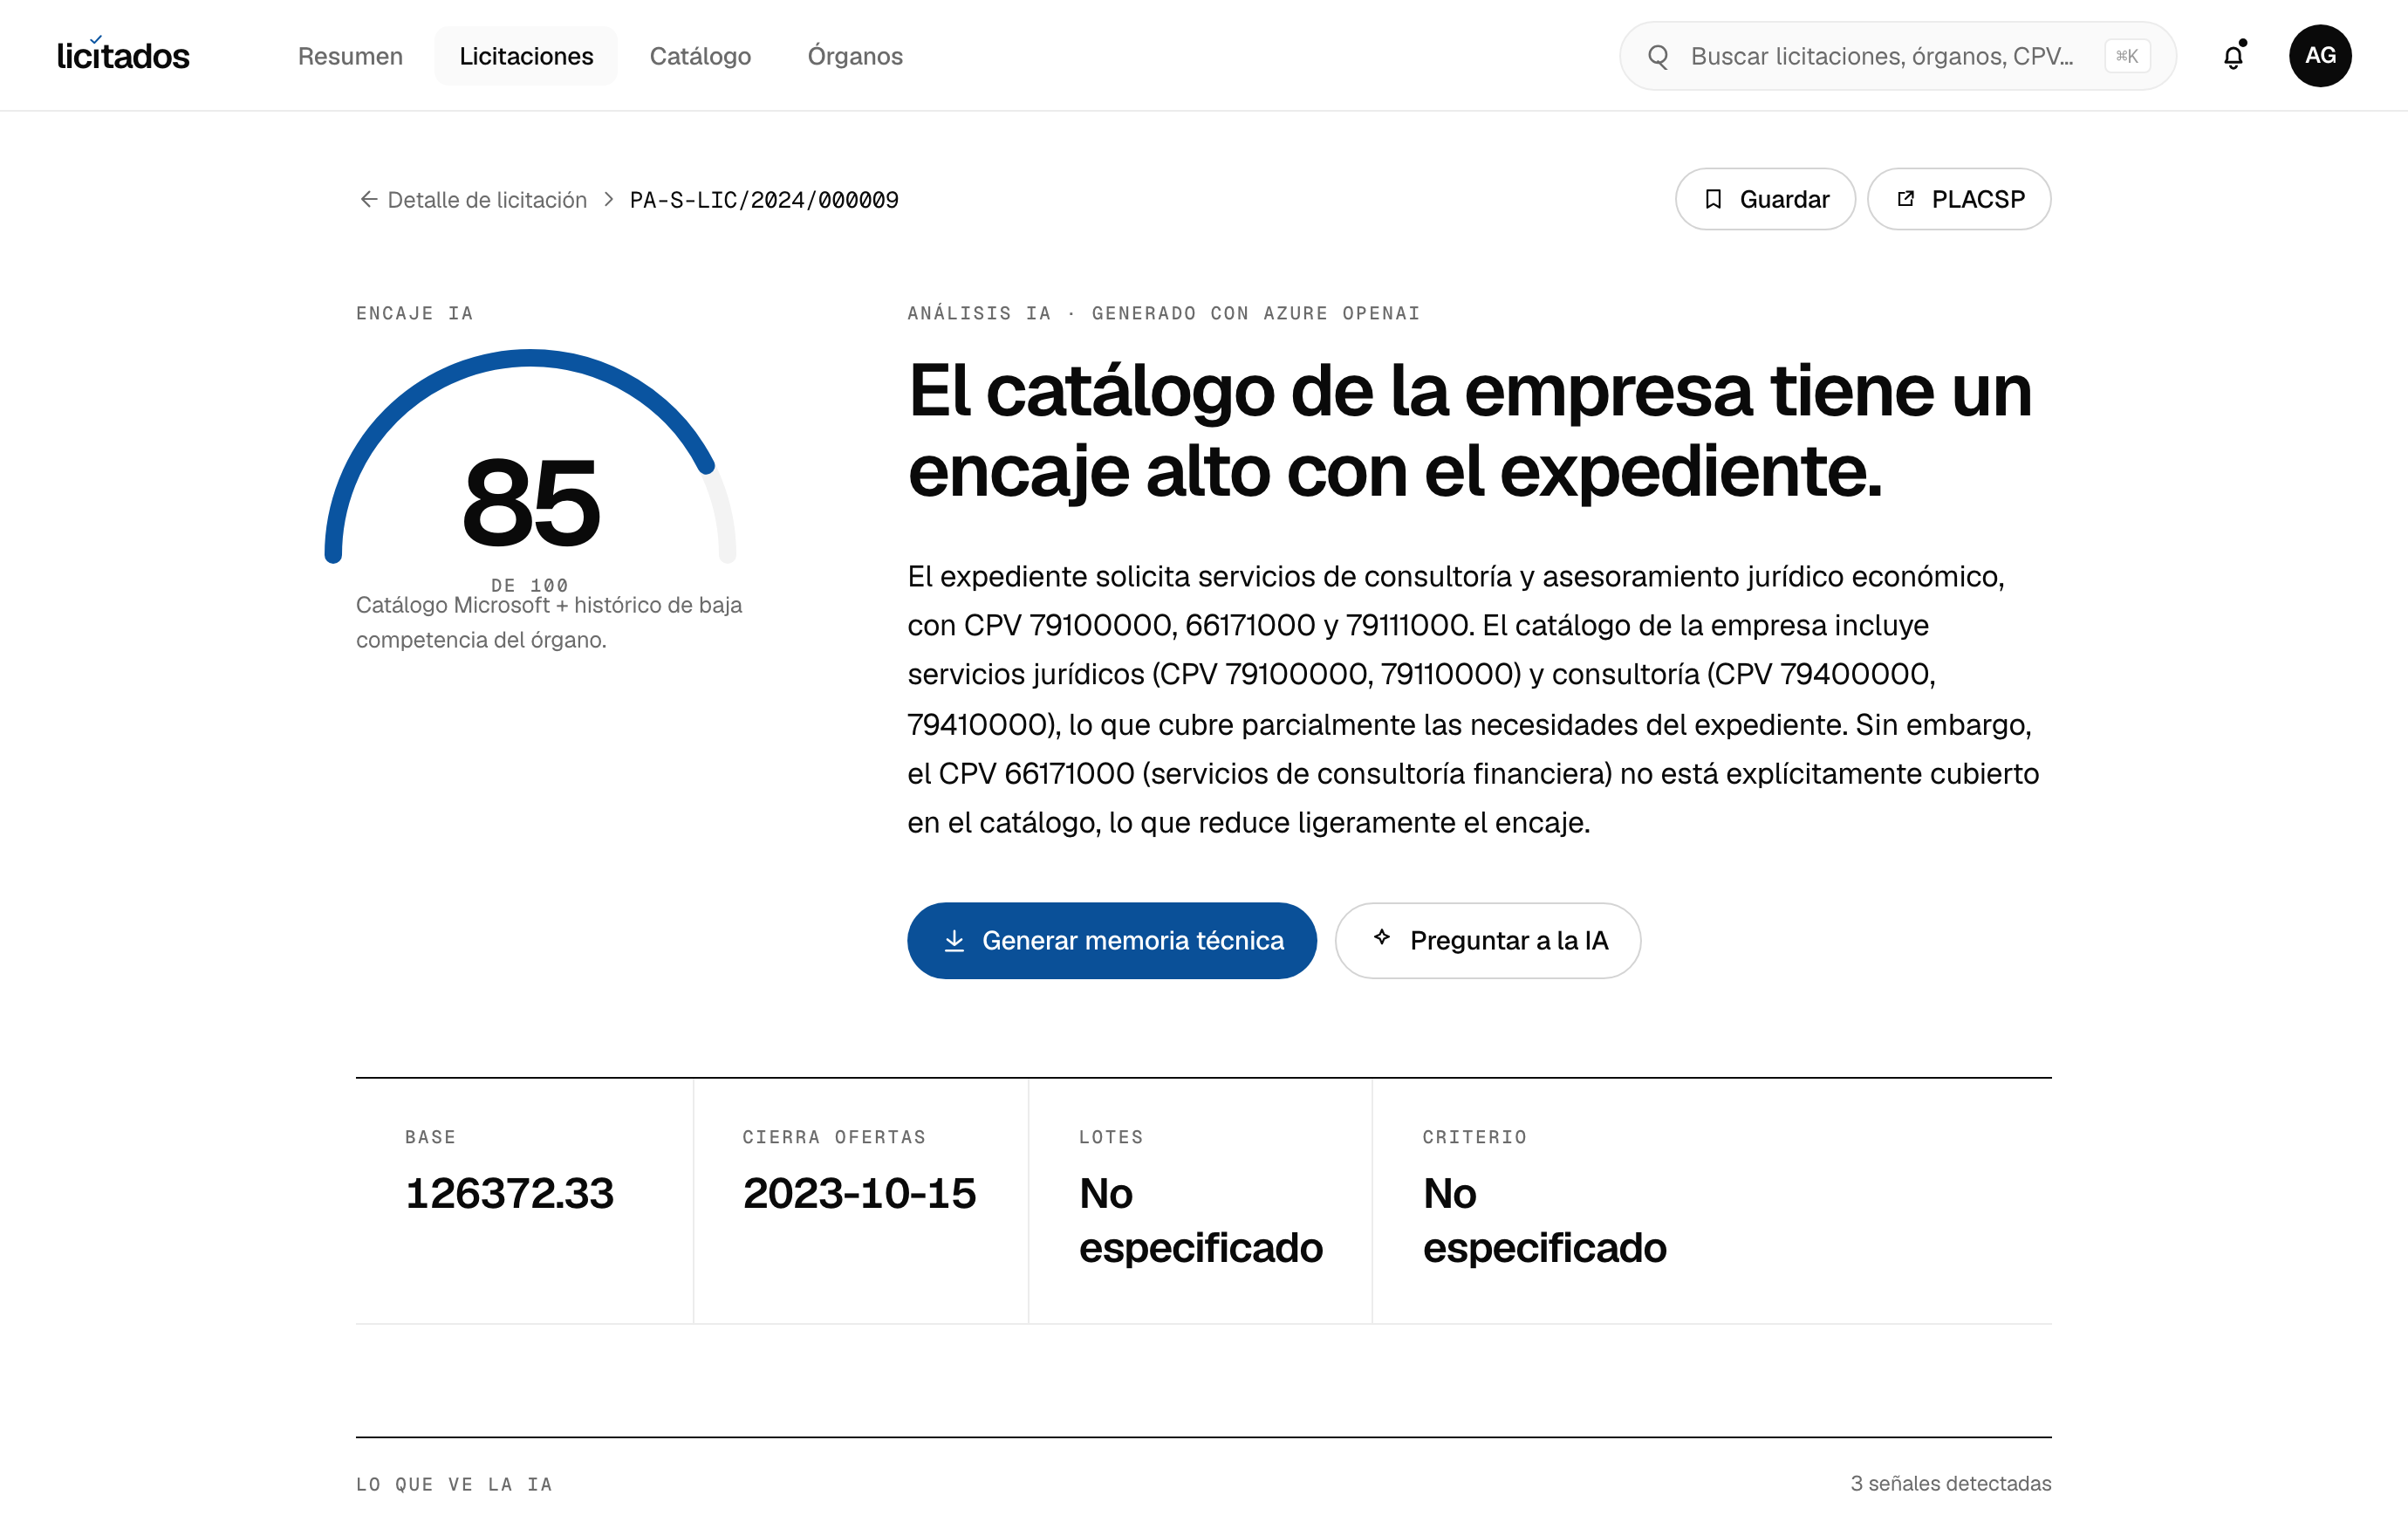Image resolution: width=2408 pixels, height=1536 pixels.
Task: Open the Órganos tab
Action: [x=855, y=56]
